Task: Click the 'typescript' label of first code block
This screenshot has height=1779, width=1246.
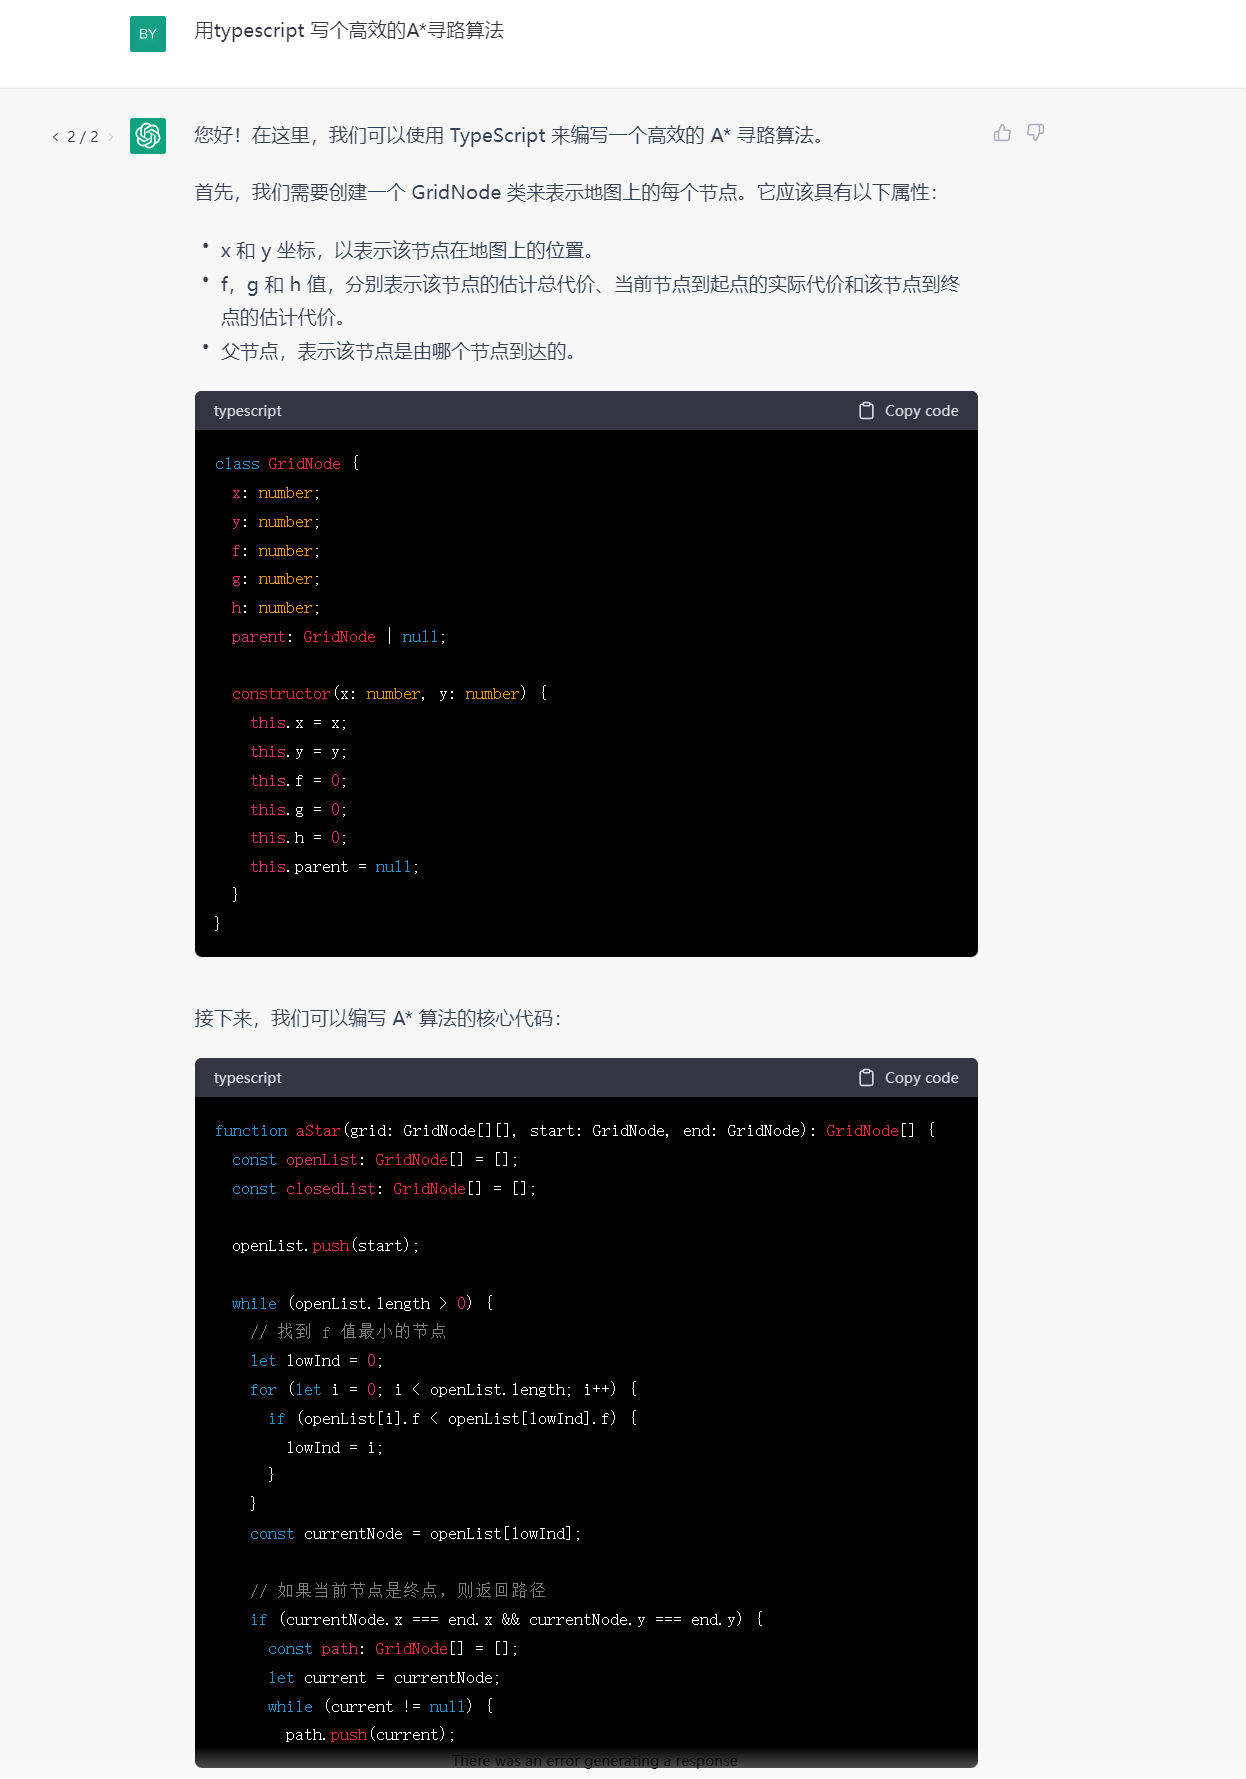Action: coord(248,411)
